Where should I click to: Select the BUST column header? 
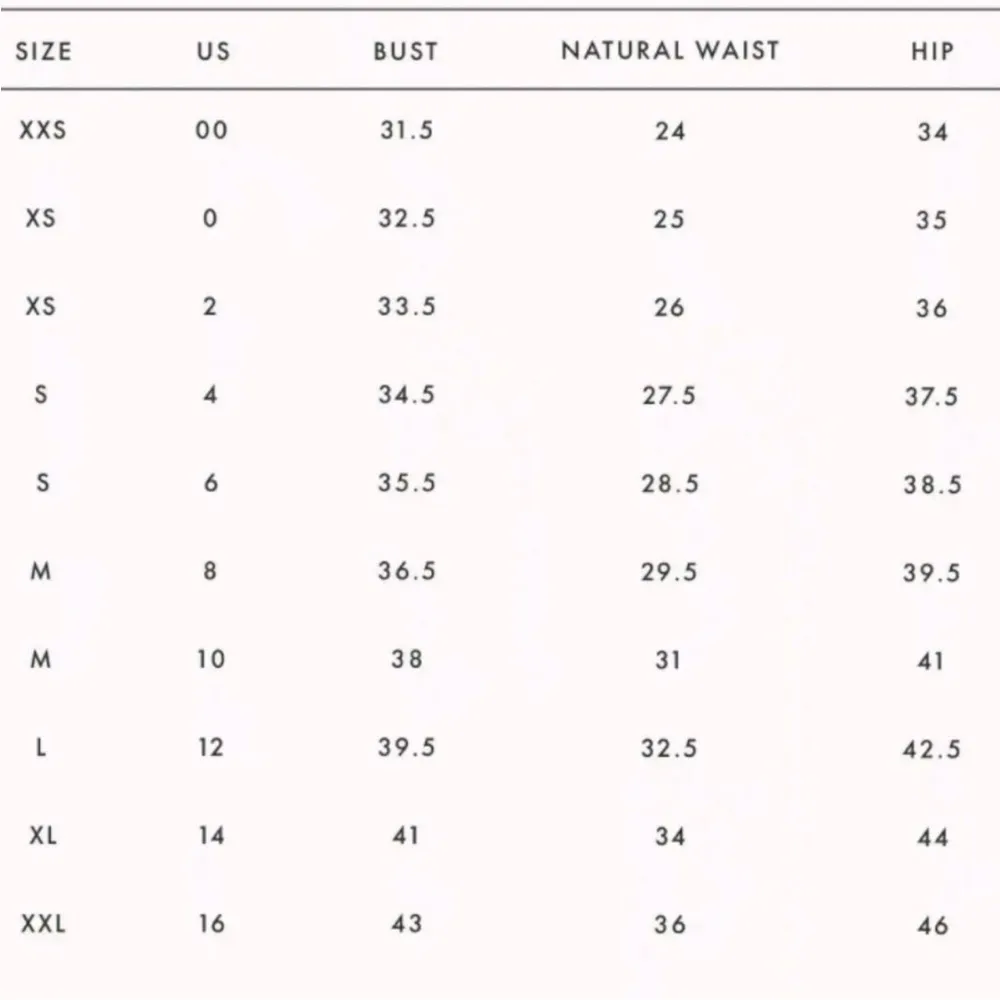(406, 51)
